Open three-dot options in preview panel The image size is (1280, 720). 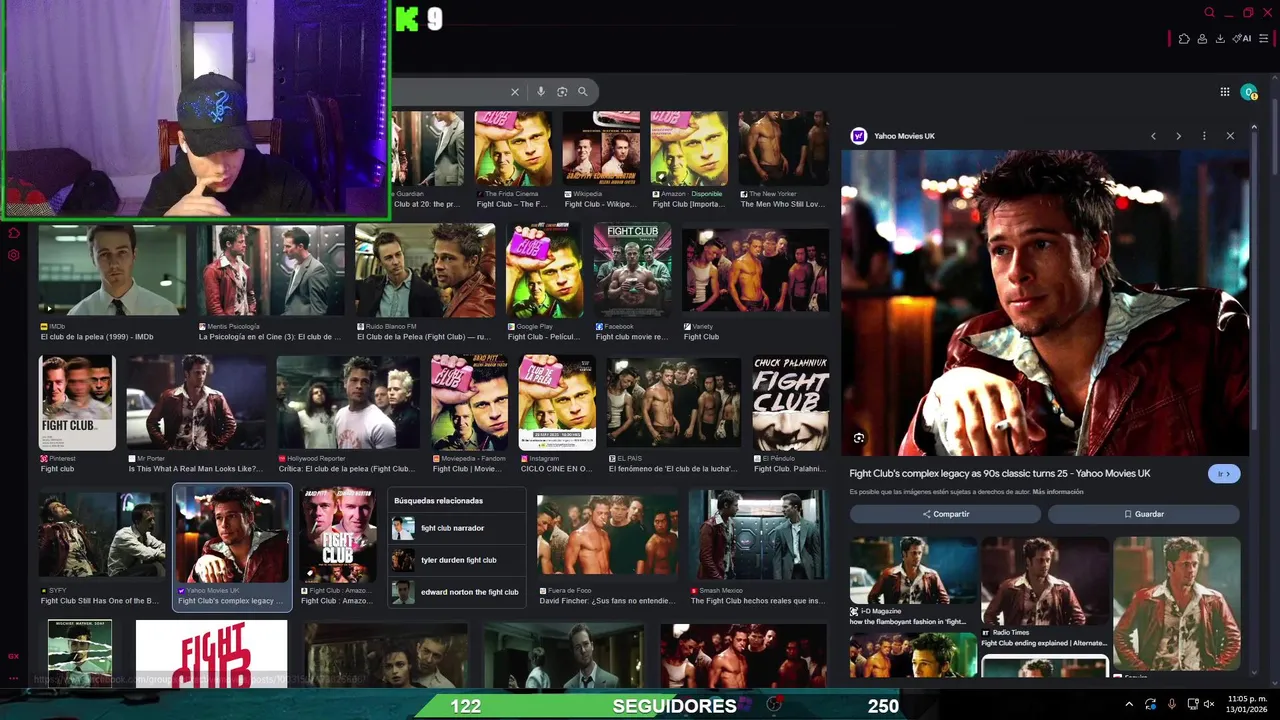coord(1204,136)
